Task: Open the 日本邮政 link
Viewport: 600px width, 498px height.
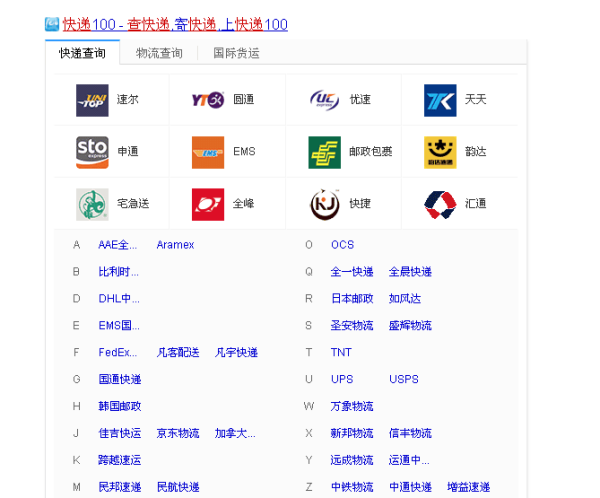Action: coord(352,299)
